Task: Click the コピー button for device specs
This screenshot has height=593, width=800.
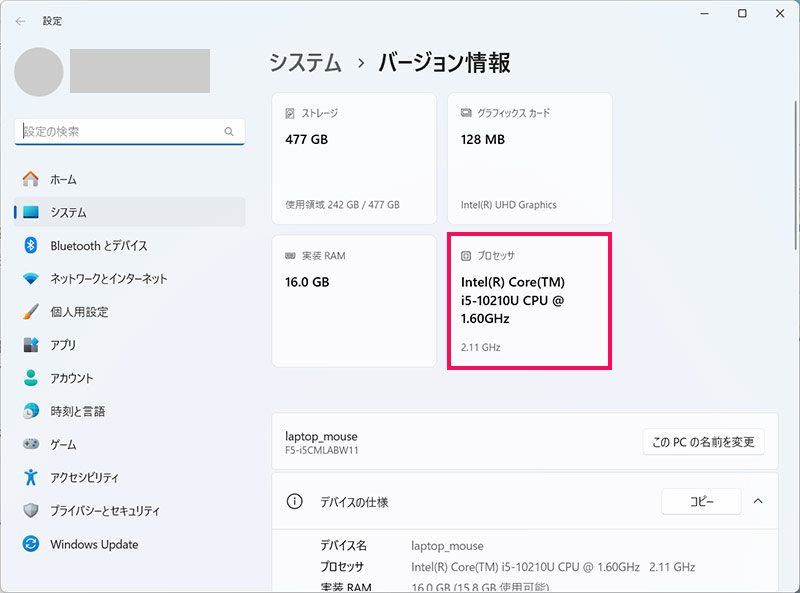Action: tap(702, 502)
